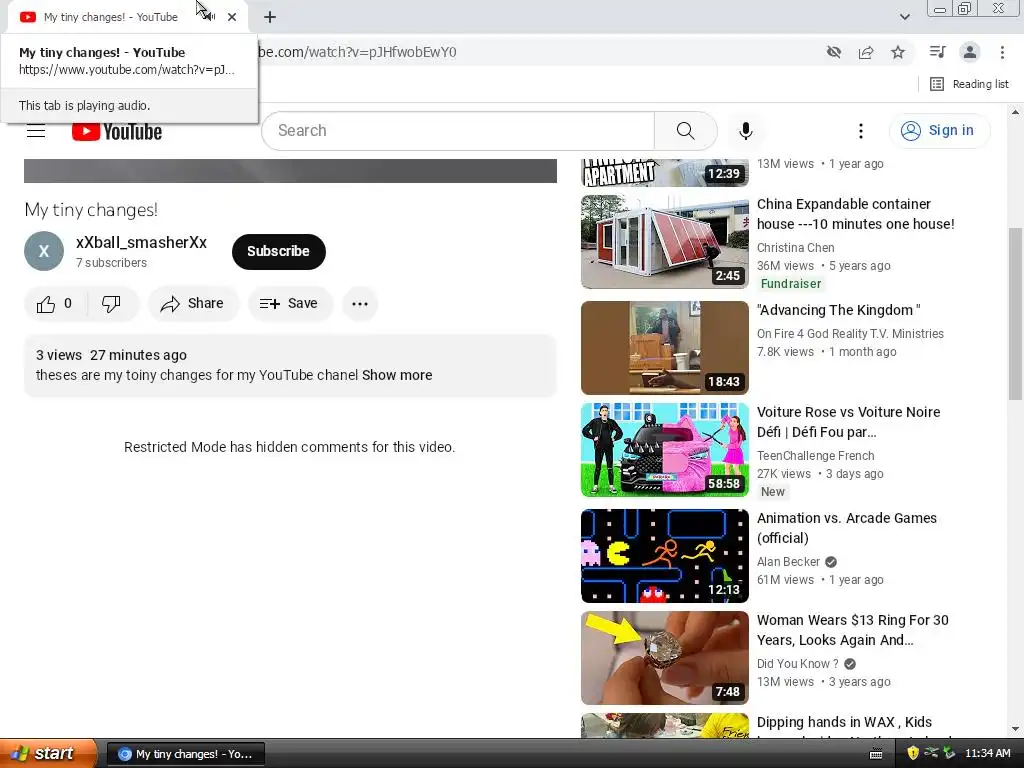The height and width of the screenshot is (768, 1024).
Task: Click the on-screen keyboard tray icon
Action: (x=876, y=754)
